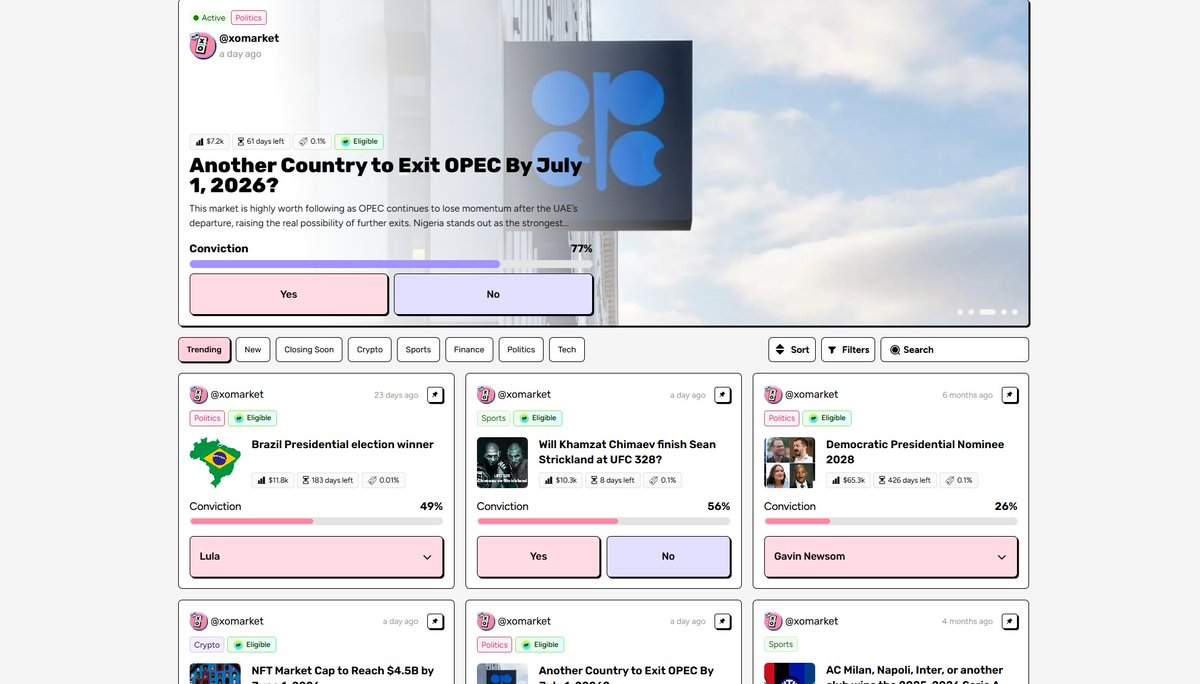Pin the Khamzat Chimaev UFC 328 card

722,395
